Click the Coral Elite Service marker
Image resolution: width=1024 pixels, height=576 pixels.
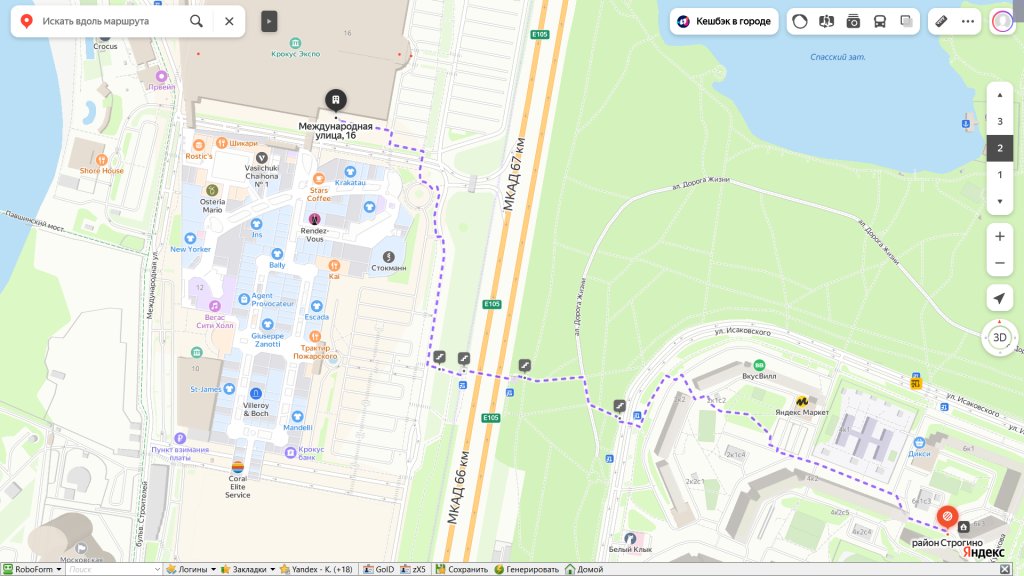click(x=238, y=467)
